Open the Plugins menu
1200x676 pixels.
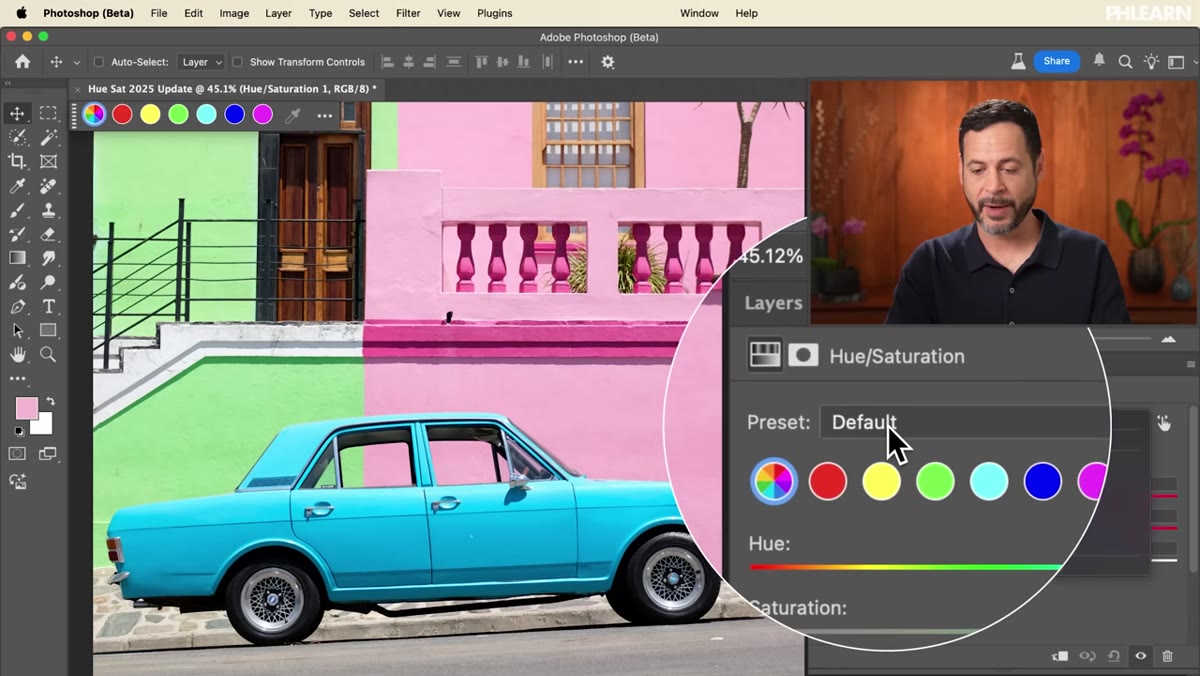[x=494, y=13]
